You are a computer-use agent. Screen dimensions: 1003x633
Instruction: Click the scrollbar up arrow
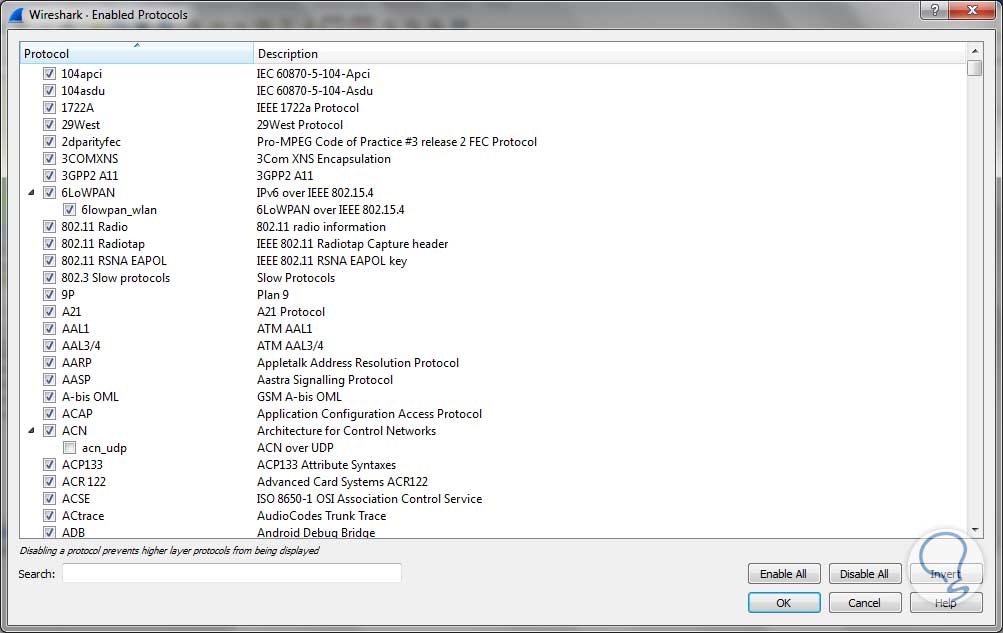tap(974, 51)
